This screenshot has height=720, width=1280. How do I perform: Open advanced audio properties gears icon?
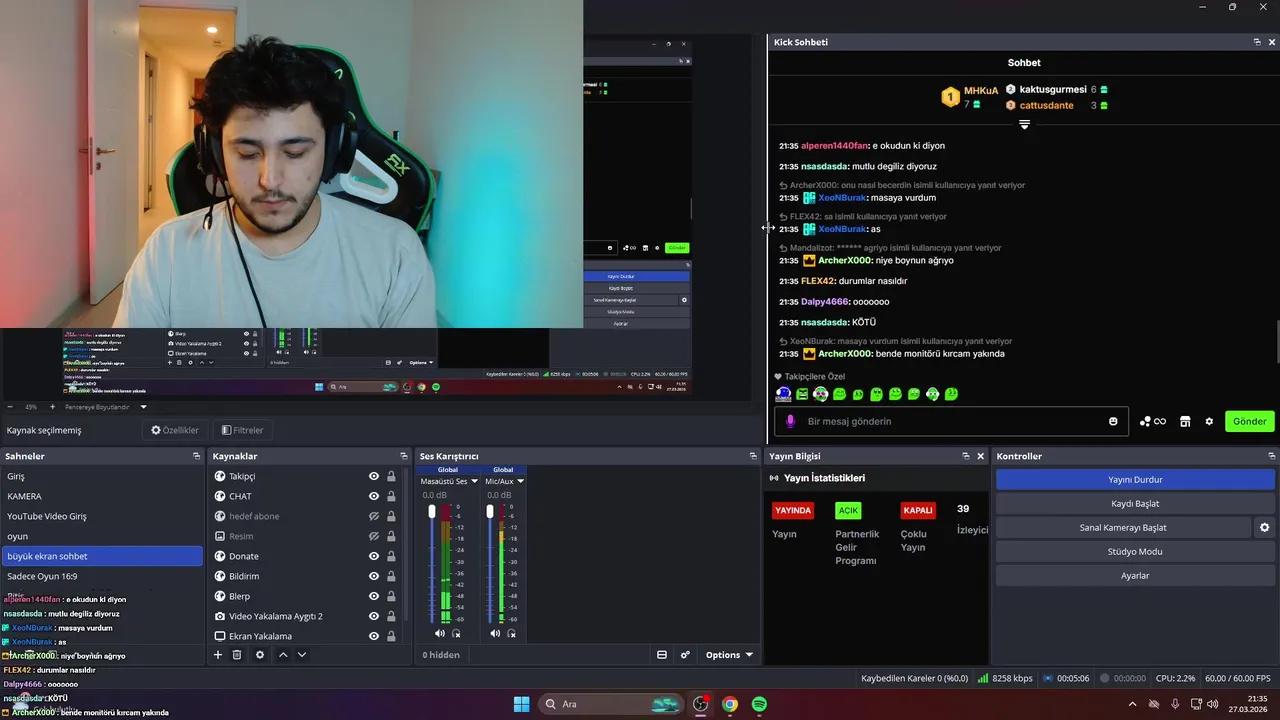[x=685, y=655]
